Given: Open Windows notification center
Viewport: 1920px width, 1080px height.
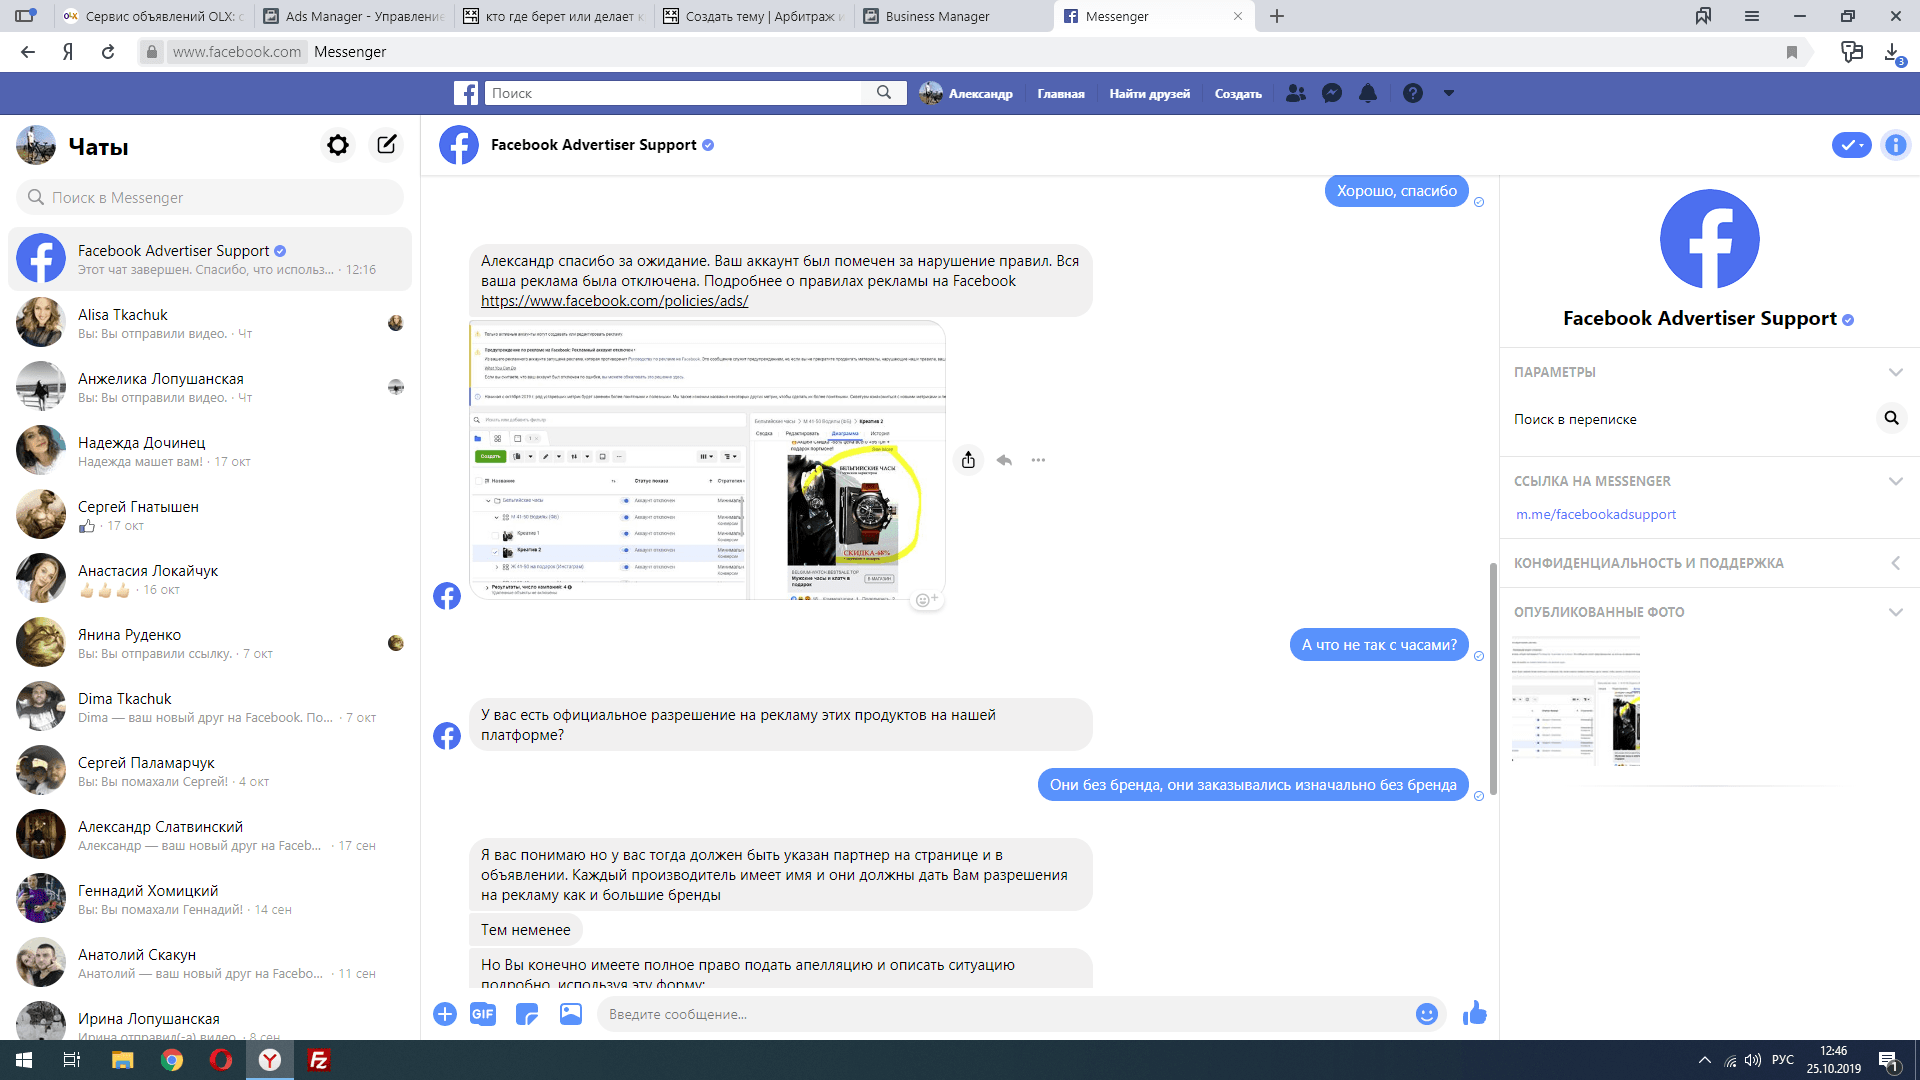Looking at the screenshot, I should [x=1888, y=1060].
